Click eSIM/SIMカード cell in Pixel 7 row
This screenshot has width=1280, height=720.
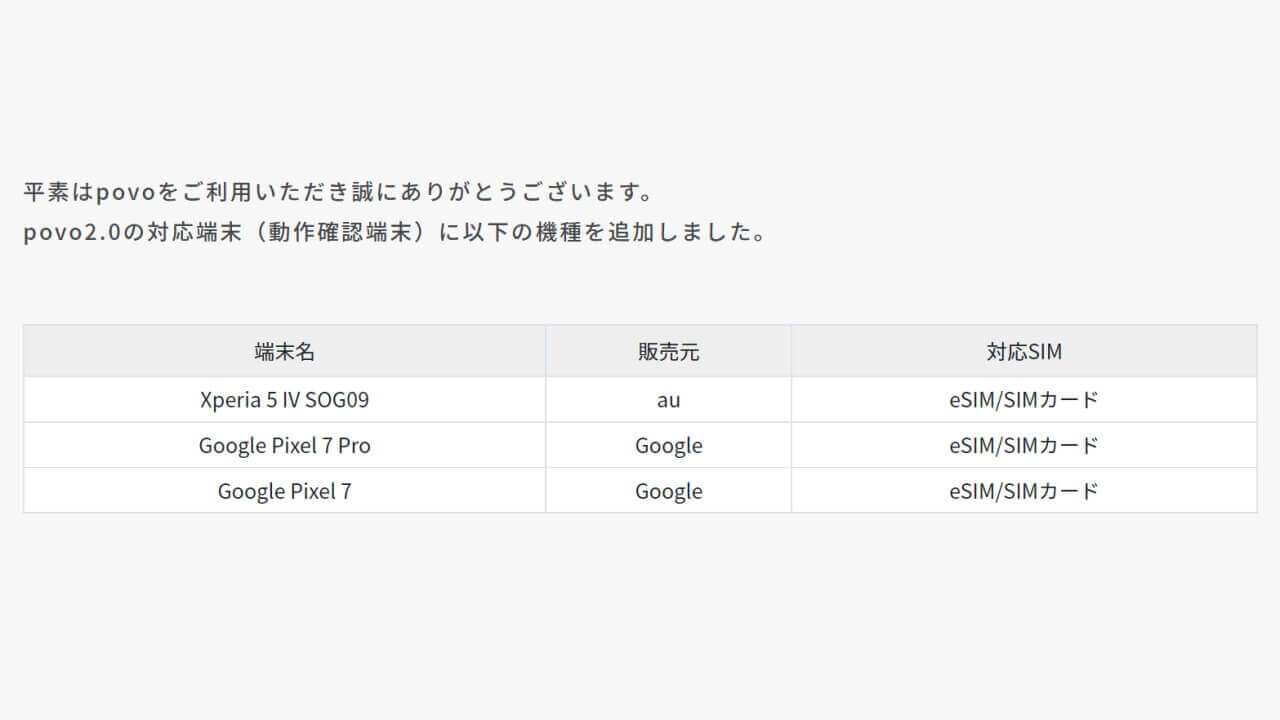(x=1024, y=492)
